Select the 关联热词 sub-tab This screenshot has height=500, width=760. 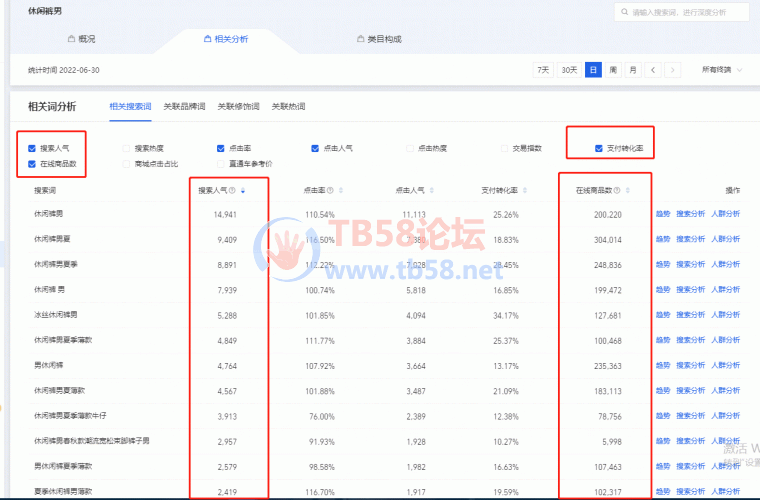click(288, 107)
